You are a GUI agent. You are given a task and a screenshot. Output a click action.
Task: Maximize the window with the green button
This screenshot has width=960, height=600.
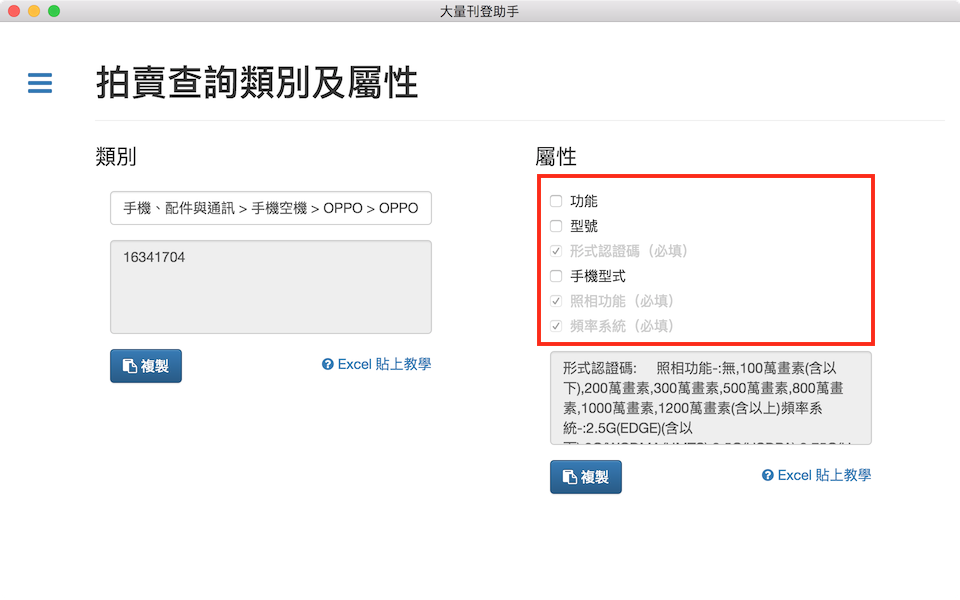[54, 11]
